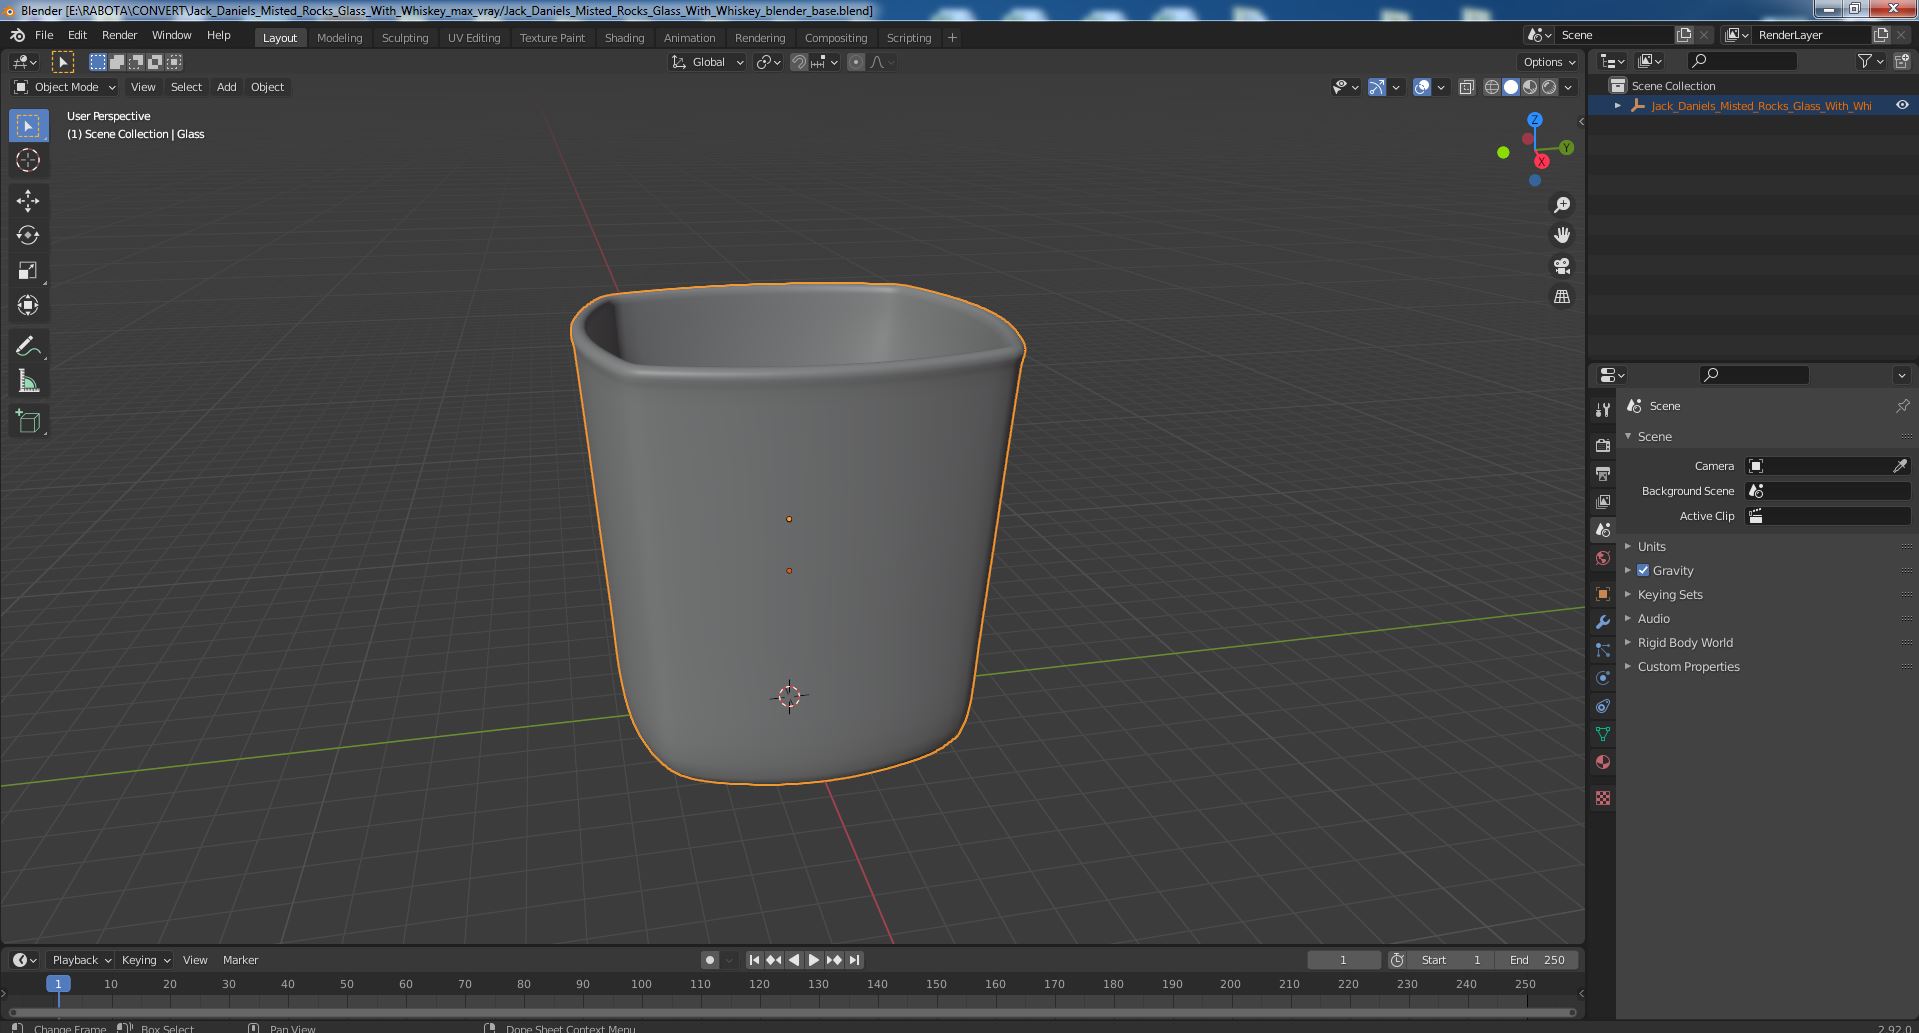Toggle auto keying record button

pyautogui.click(x=709, y=960)
